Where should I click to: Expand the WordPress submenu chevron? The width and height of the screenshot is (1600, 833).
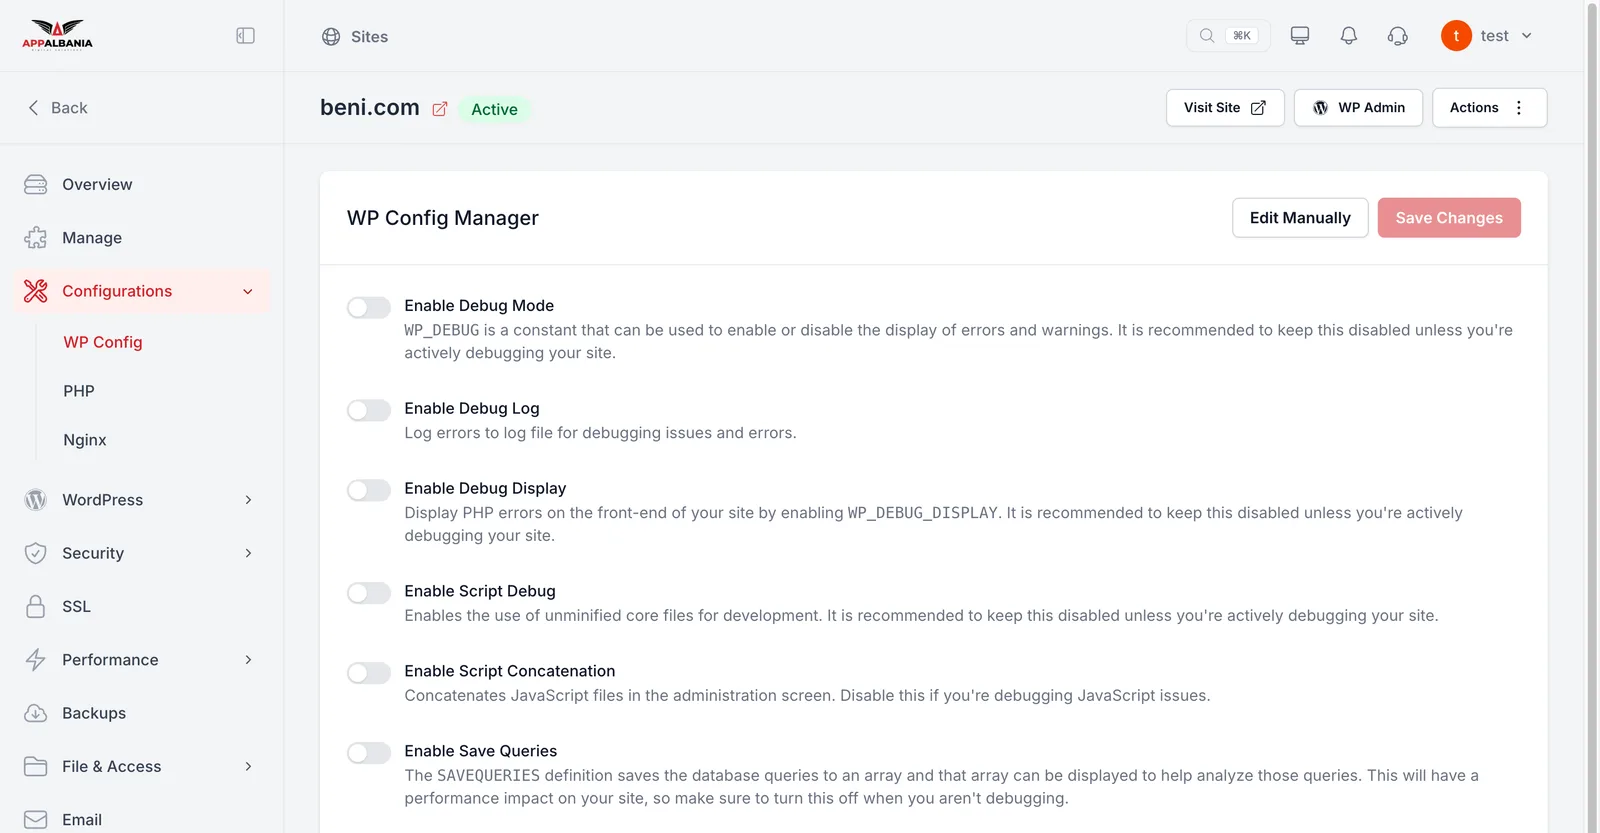(248, 500)
